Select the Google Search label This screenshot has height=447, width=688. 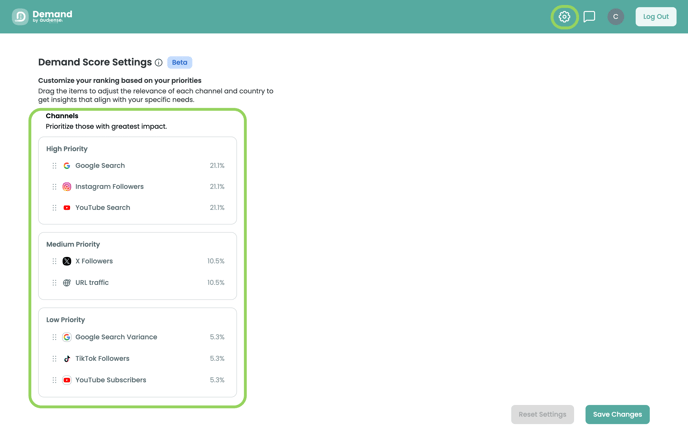(x=100, y=166)
